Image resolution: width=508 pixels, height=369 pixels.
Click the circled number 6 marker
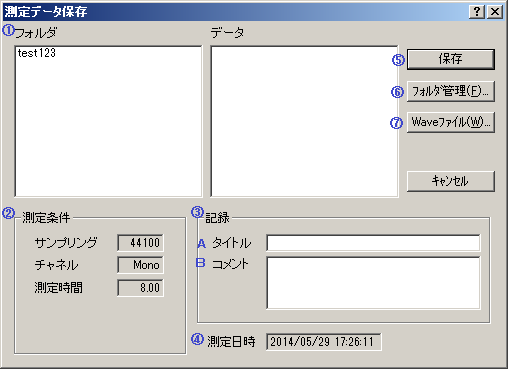point(397,92)
